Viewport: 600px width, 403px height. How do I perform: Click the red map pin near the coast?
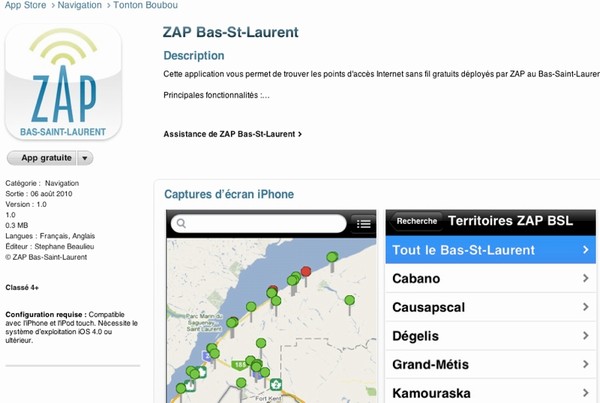click(x=306, y=272)
